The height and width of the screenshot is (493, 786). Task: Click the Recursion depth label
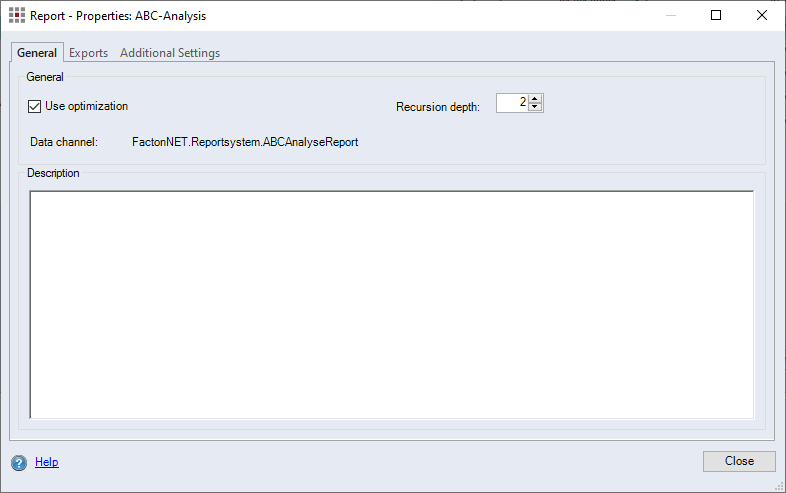pos(437,107)
